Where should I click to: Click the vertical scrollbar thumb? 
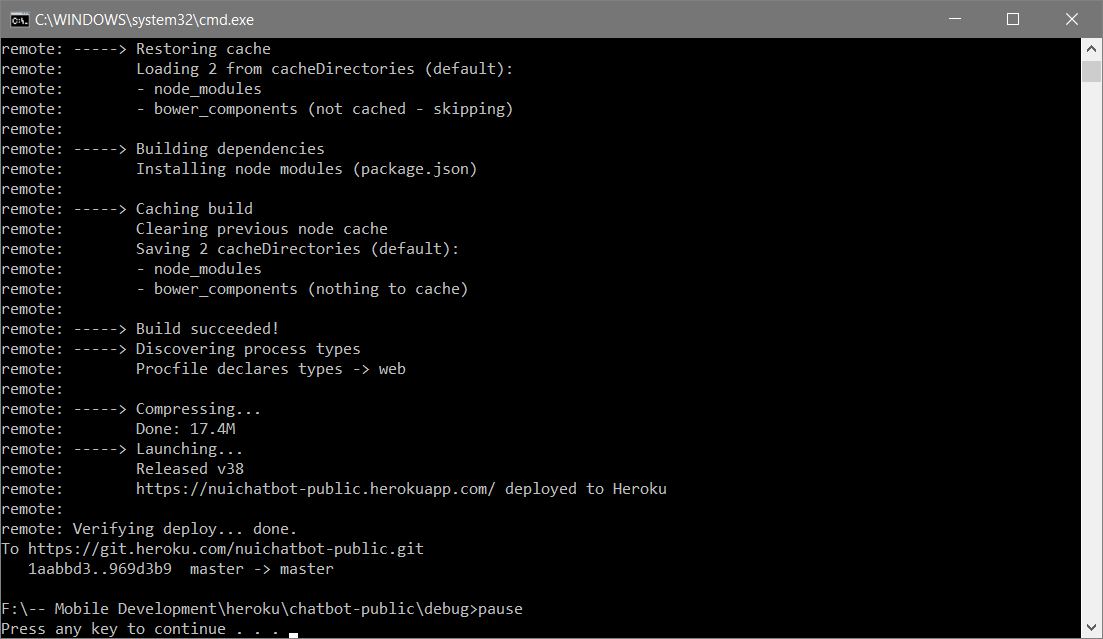pos(1091,72)
